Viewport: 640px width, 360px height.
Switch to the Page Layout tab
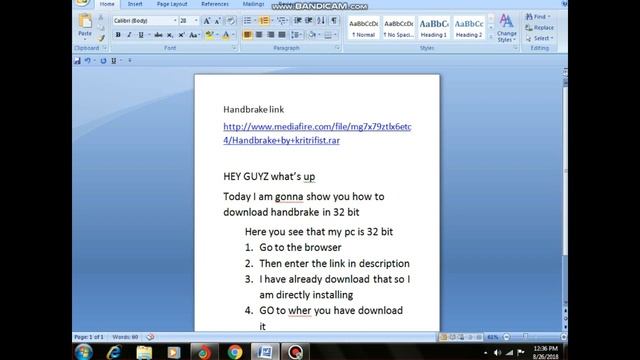172,4
